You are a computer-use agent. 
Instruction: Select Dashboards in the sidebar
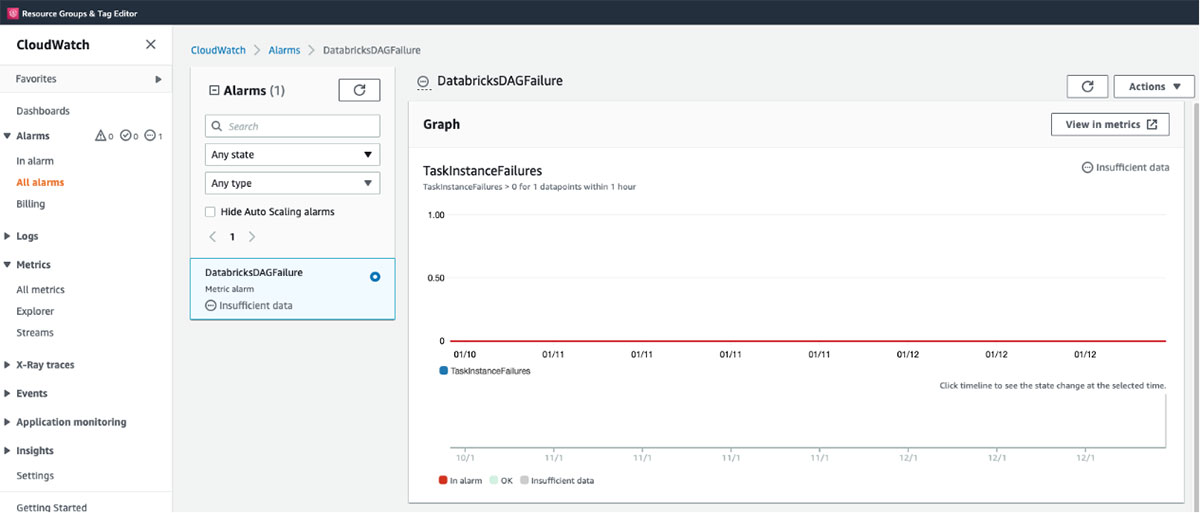(43, 111)
